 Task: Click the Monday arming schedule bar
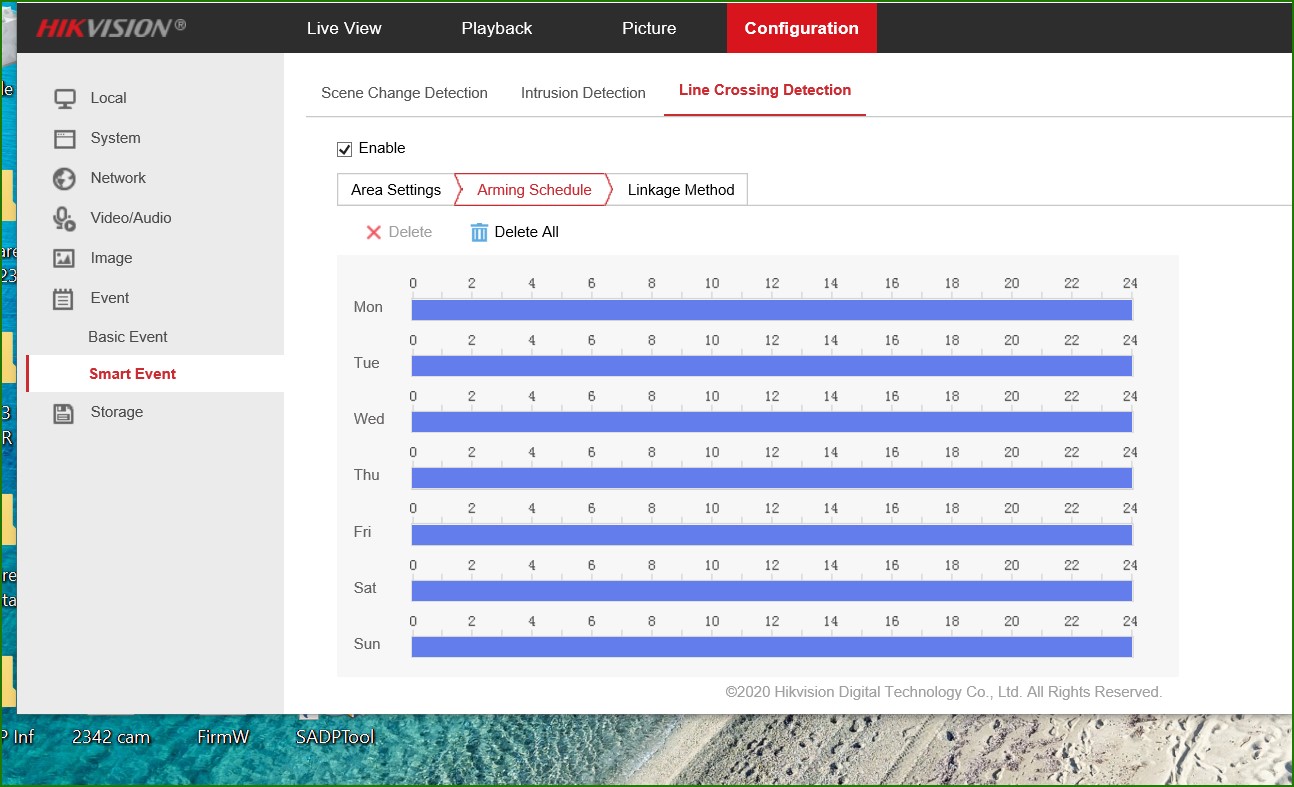click(x=771, y=310)
